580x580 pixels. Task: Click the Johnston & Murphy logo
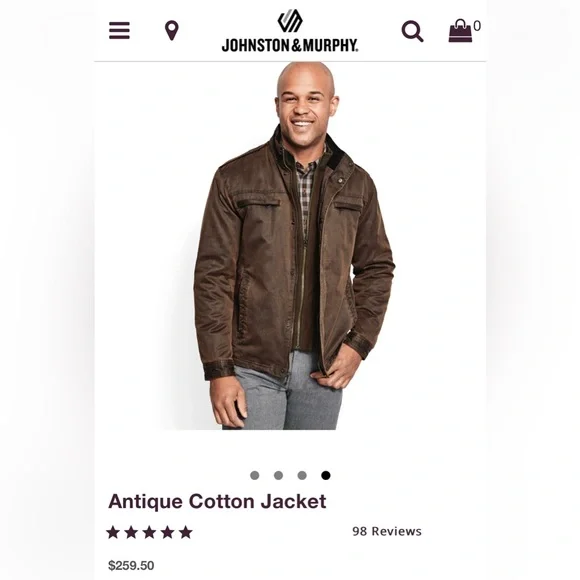(x=290, y=31)
